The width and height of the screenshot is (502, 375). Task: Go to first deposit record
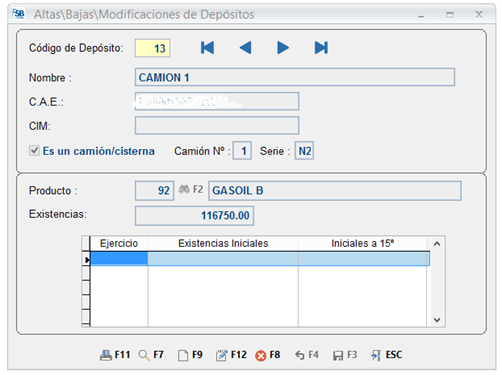(207, 48)
